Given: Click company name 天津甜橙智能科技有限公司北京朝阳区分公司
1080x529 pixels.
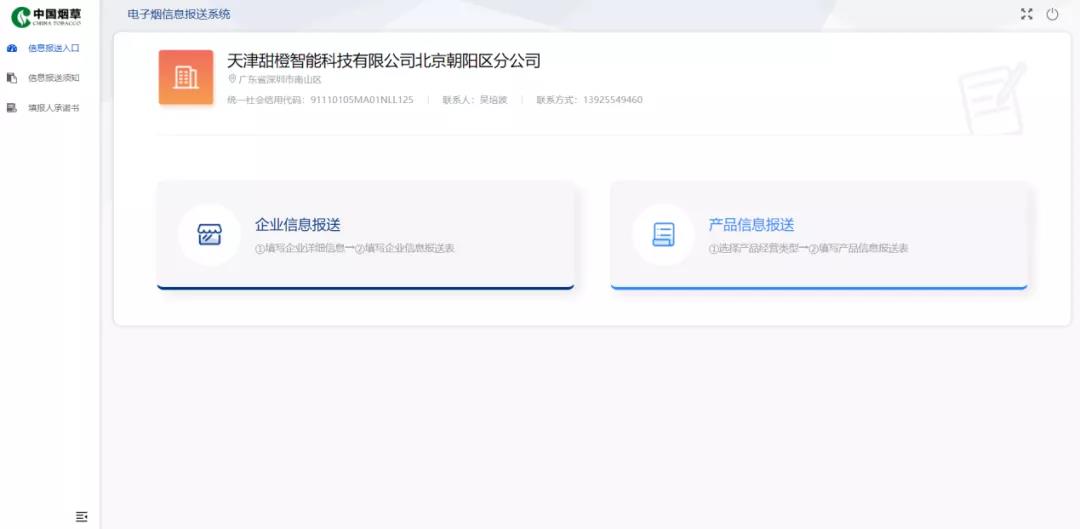Looking at the screenshot, I should [384, 61].
